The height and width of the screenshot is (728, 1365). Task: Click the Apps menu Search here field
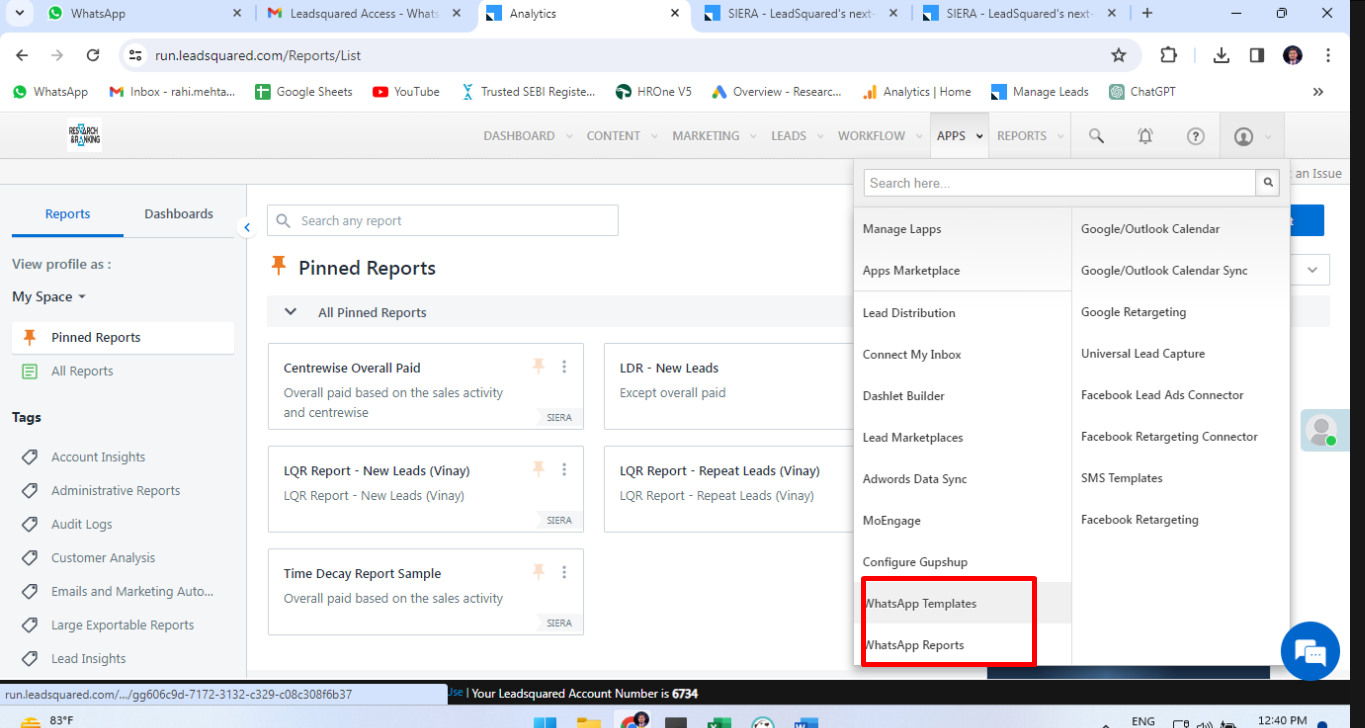(x=1060, y=183)
